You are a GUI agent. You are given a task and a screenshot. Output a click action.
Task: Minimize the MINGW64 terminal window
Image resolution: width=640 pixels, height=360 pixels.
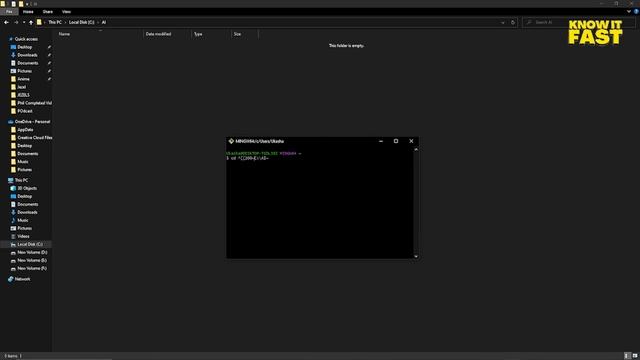(381, 141)
